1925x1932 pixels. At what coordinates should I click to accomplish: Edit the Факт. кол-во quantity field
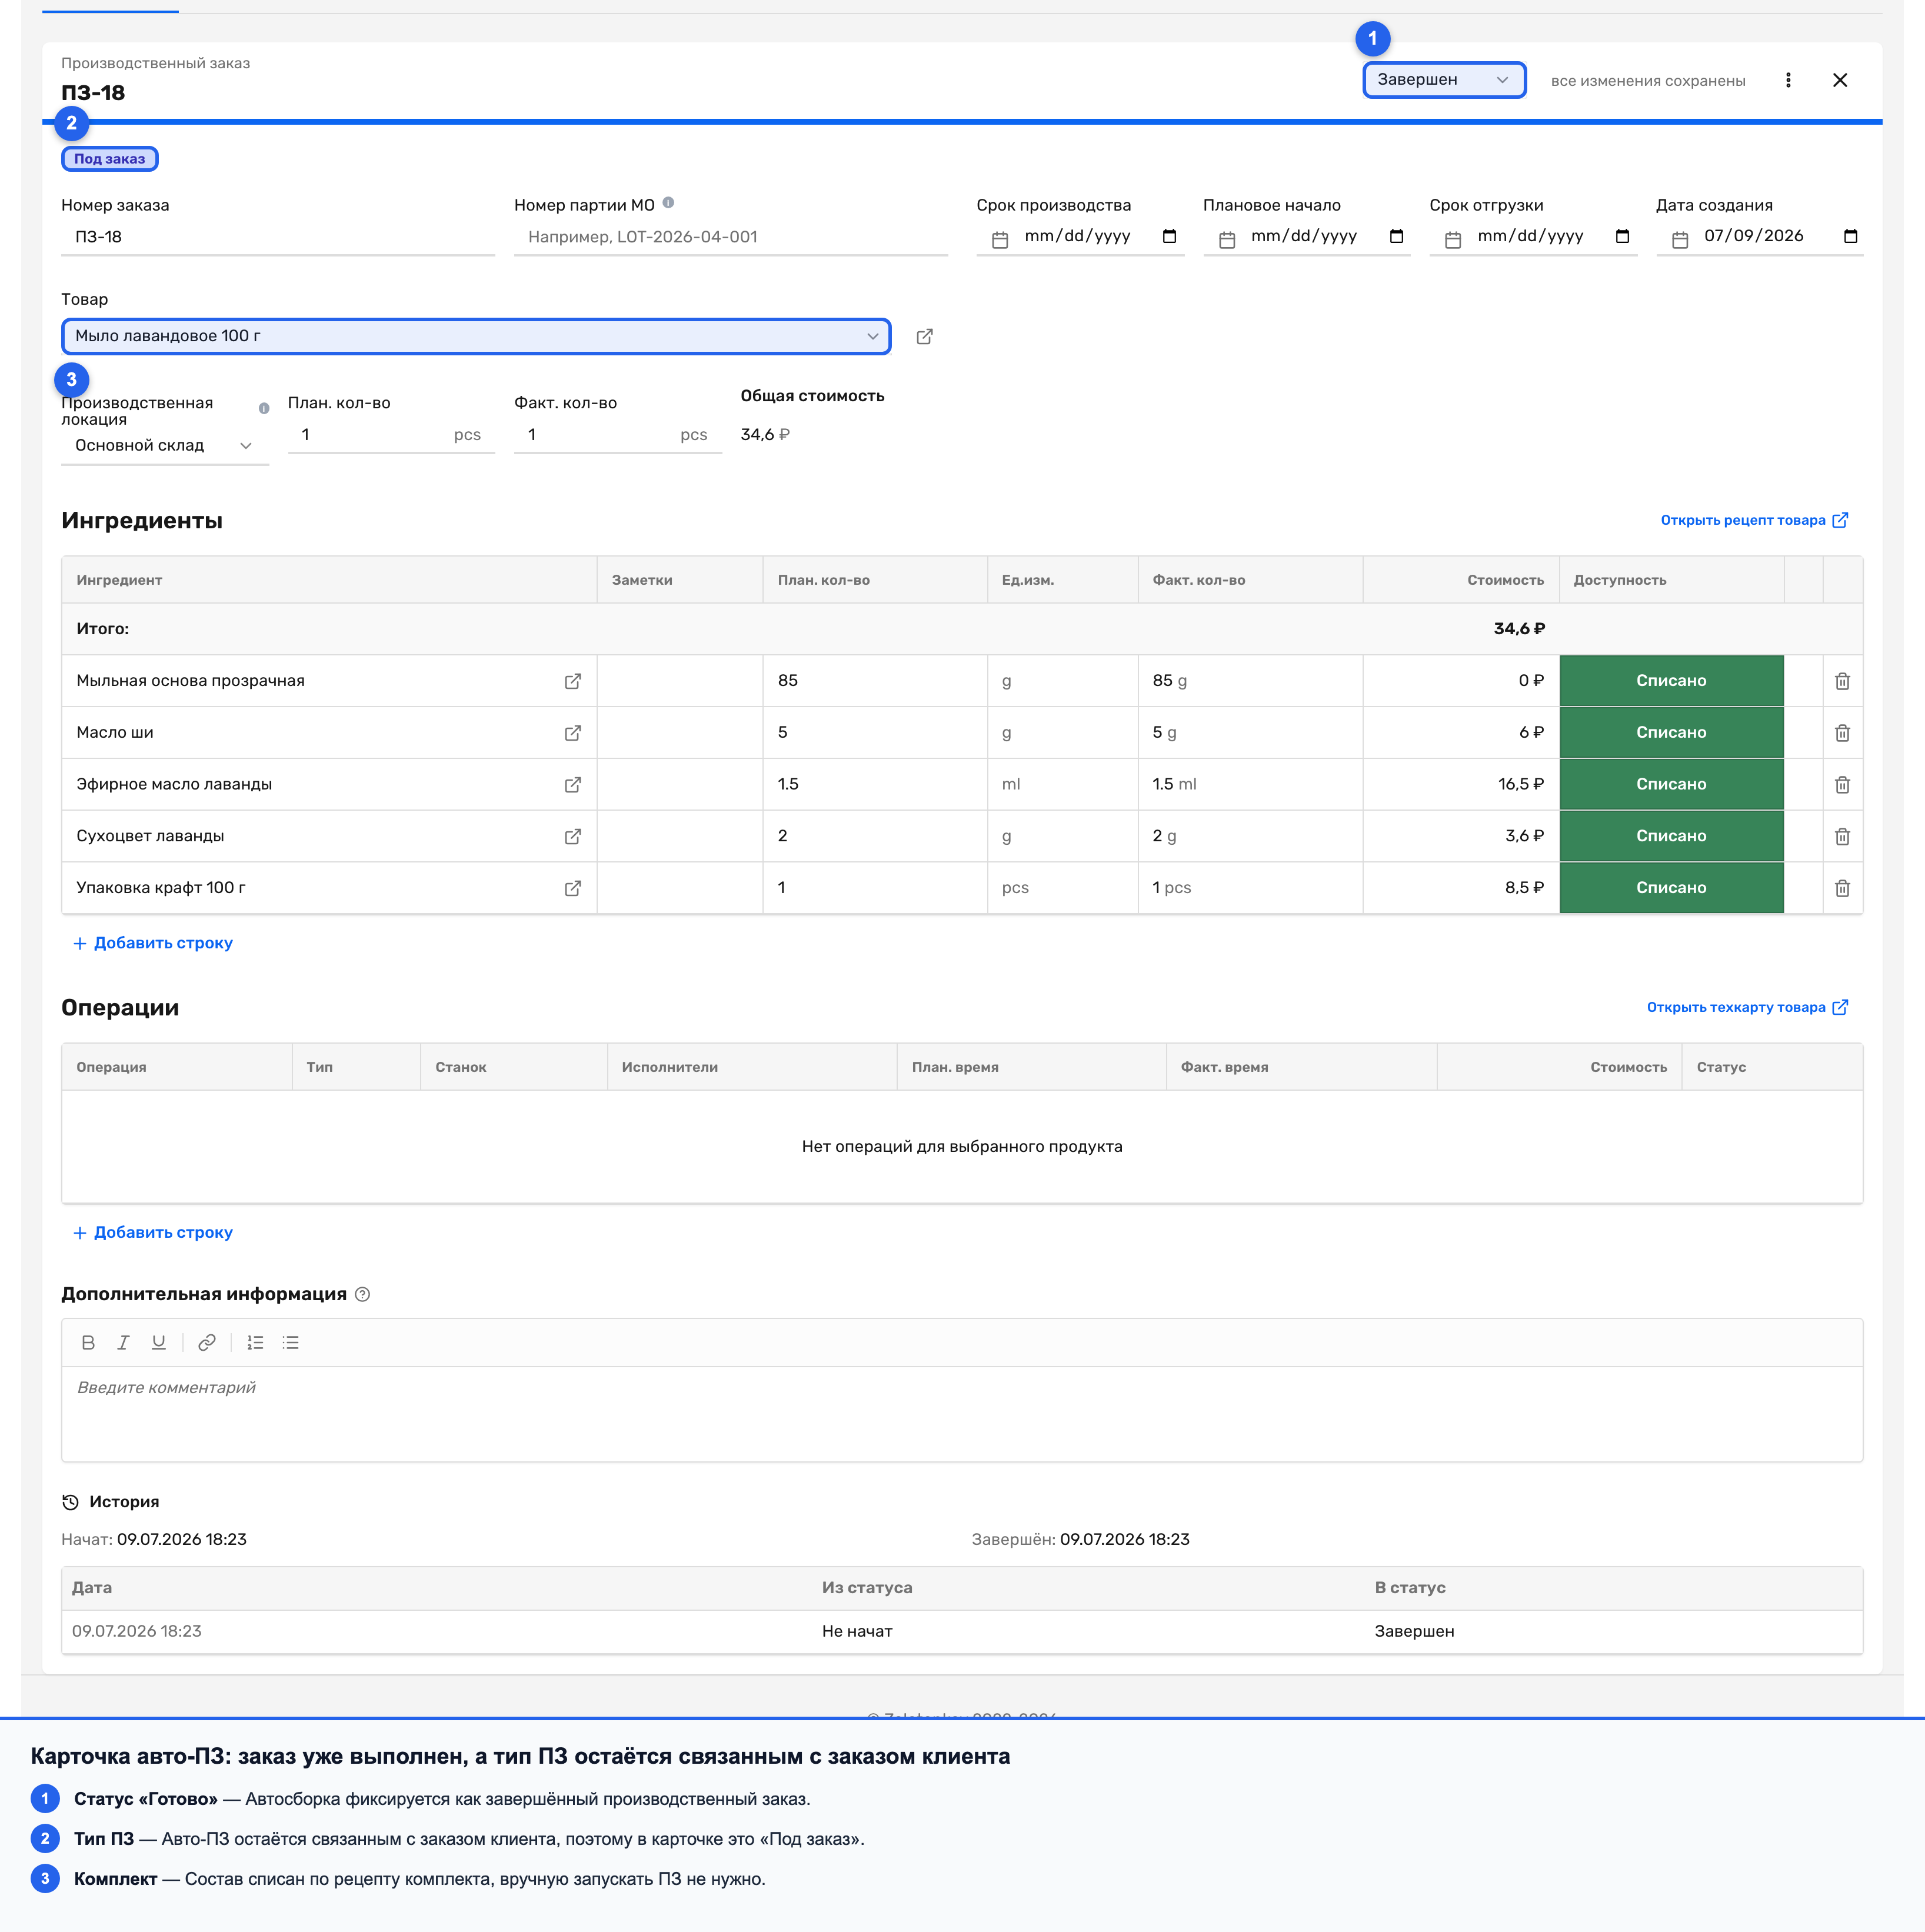pyautogui.click(x=618, y=435)
